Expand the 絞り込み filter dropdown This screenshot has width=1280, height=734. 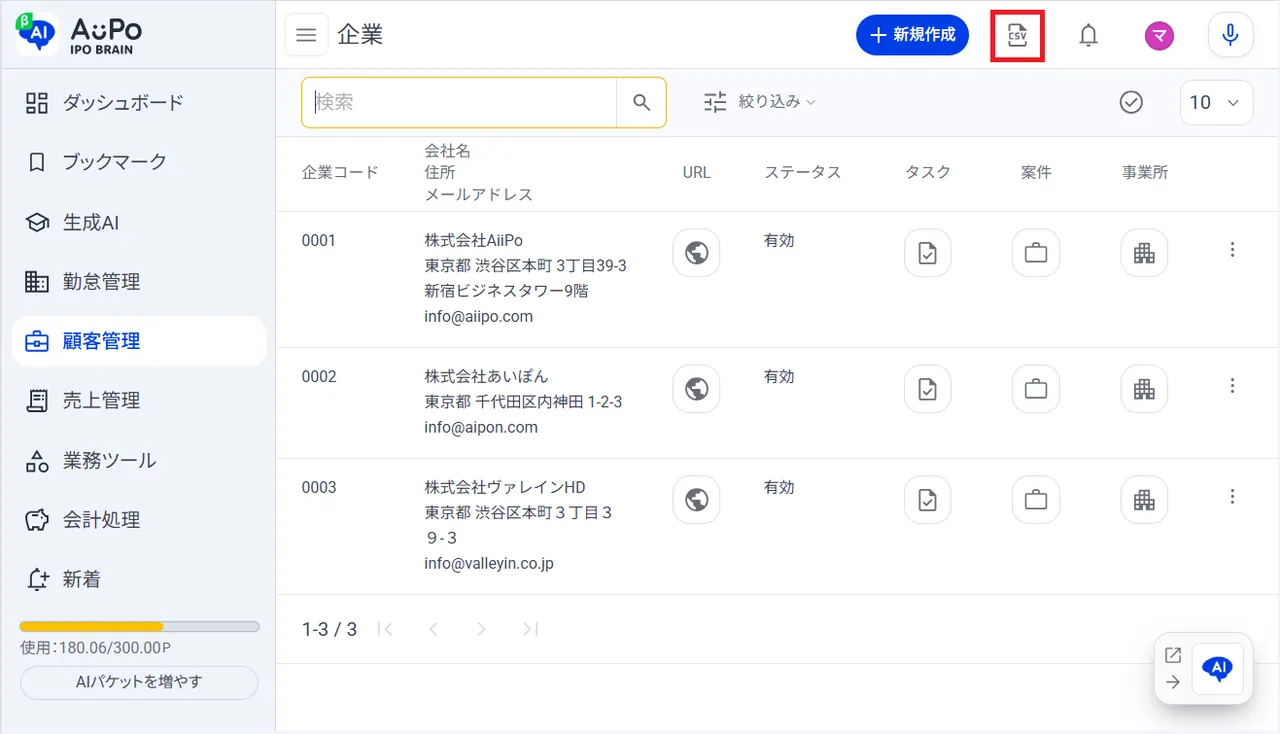click(760, 102)
